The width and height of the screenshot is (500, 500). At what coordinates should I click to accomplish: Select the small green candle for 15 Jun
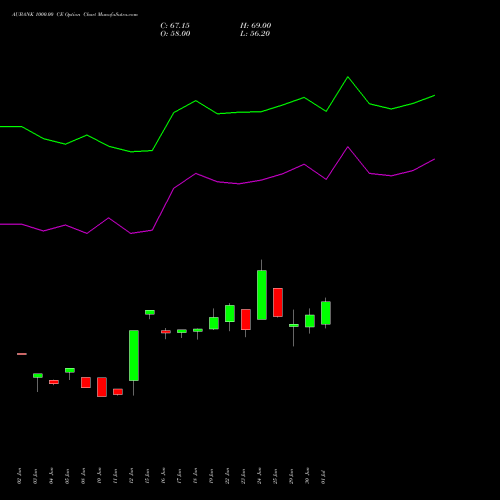150,312
